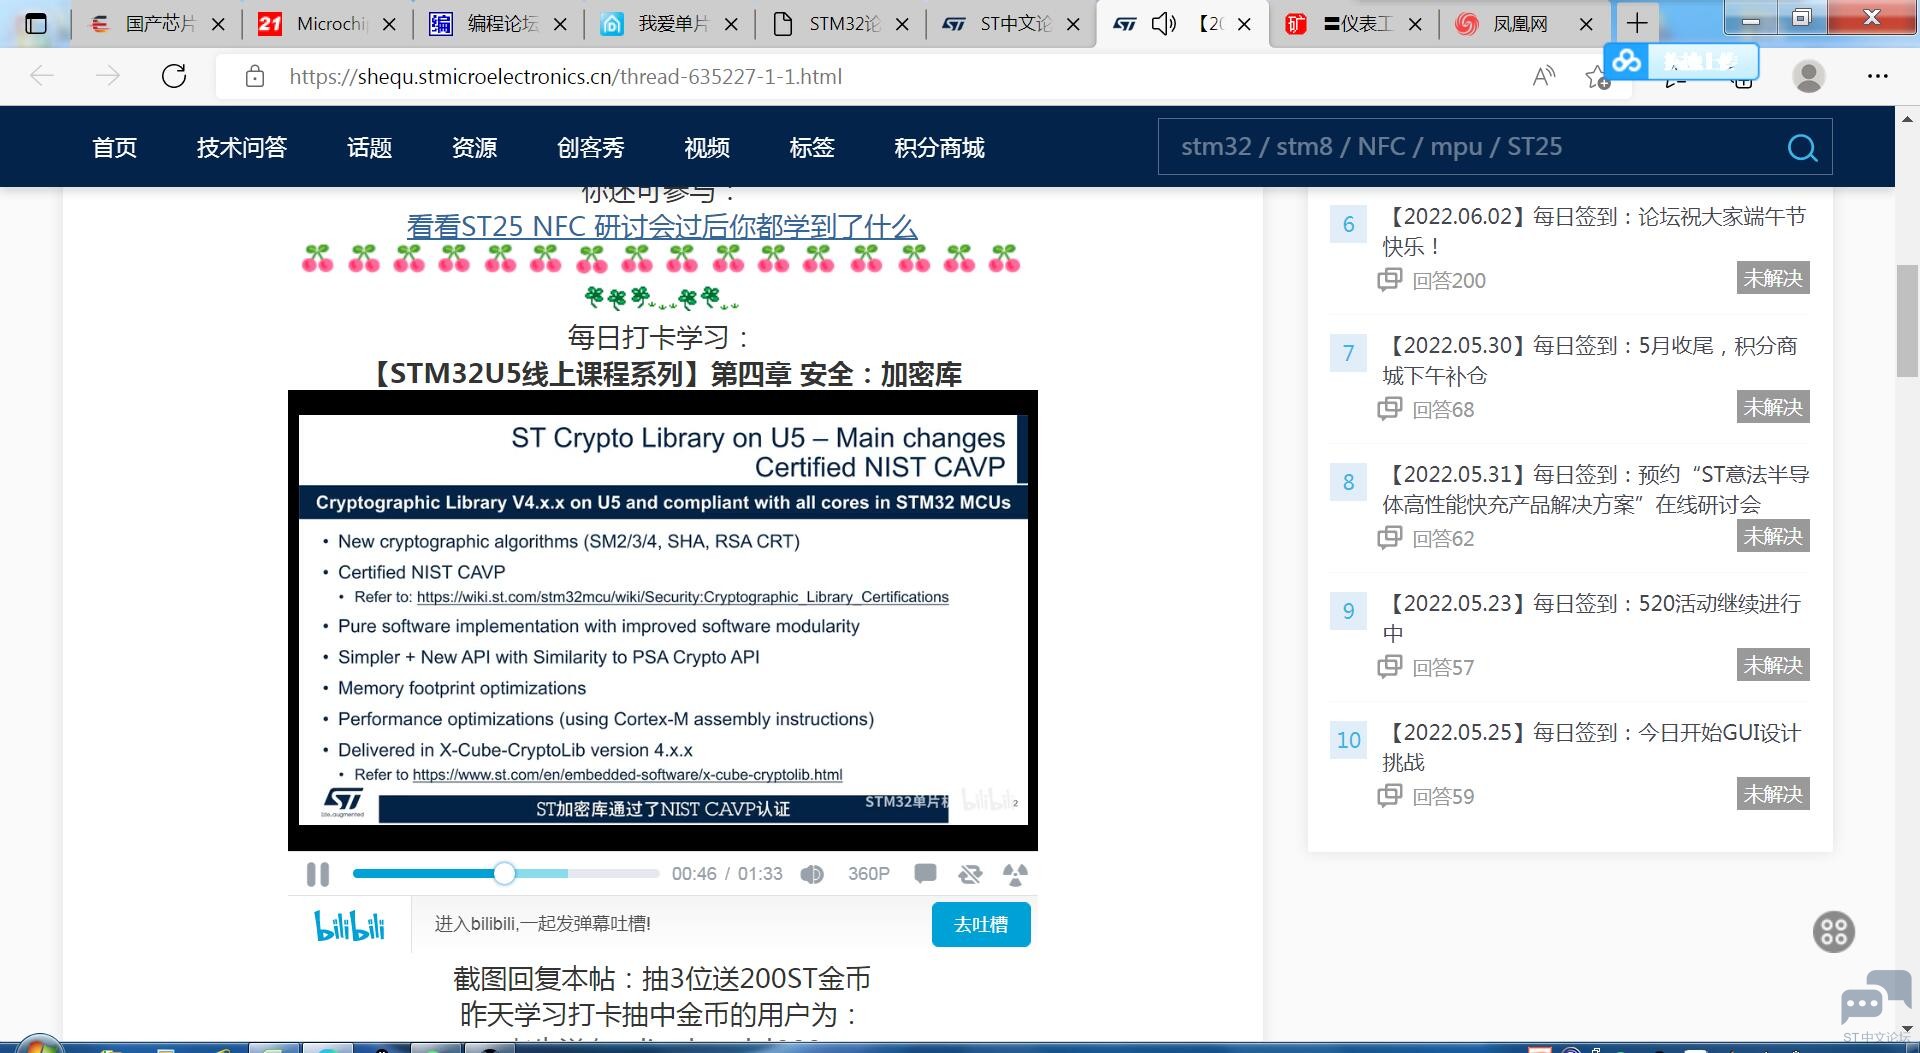Open link 看看ST25 NFC 研讨会过后你都学到了什么

(x=662, y=227)
